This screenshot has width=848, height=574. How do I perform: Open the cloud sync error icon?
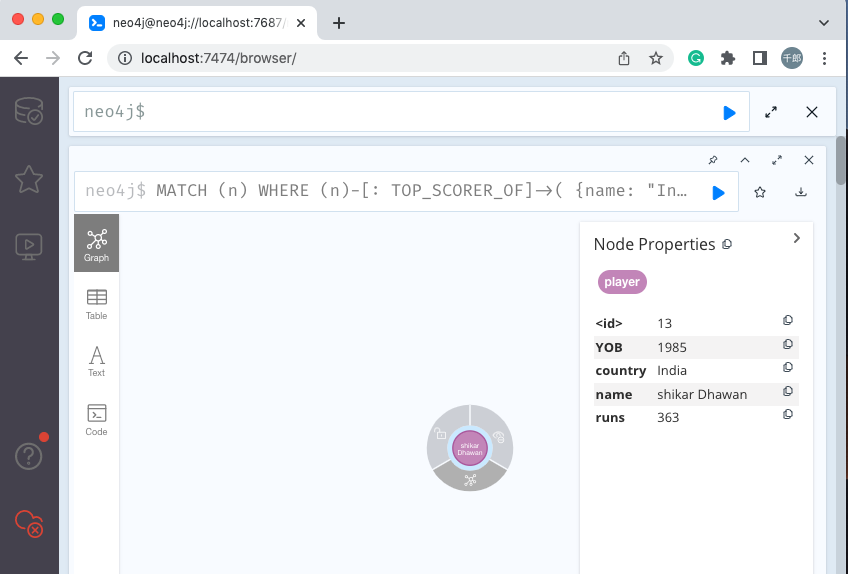point(29,523)
